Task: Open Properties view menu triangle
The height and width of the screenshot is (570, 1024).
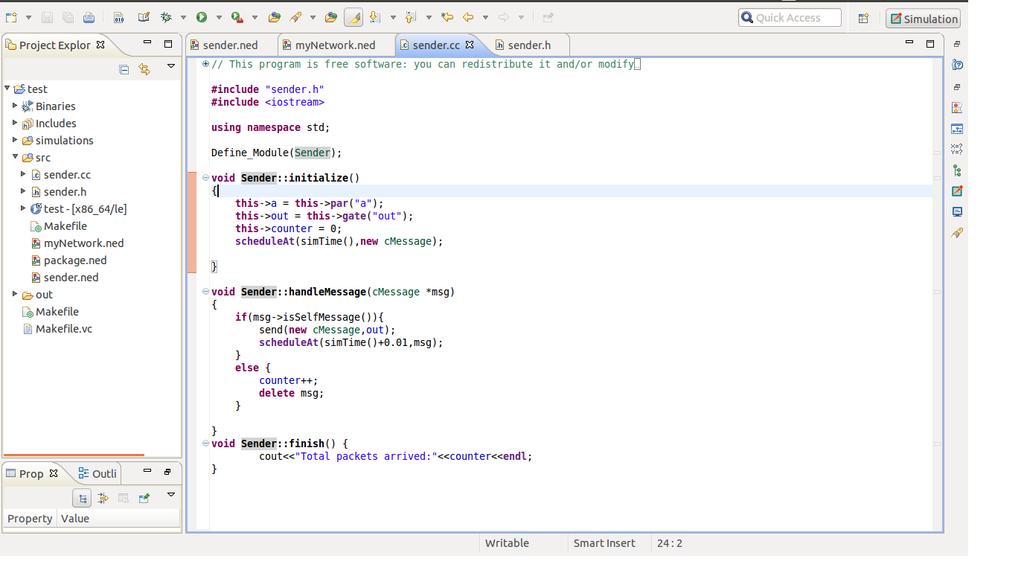Action: pyautogui.click(x=171, y=495)
